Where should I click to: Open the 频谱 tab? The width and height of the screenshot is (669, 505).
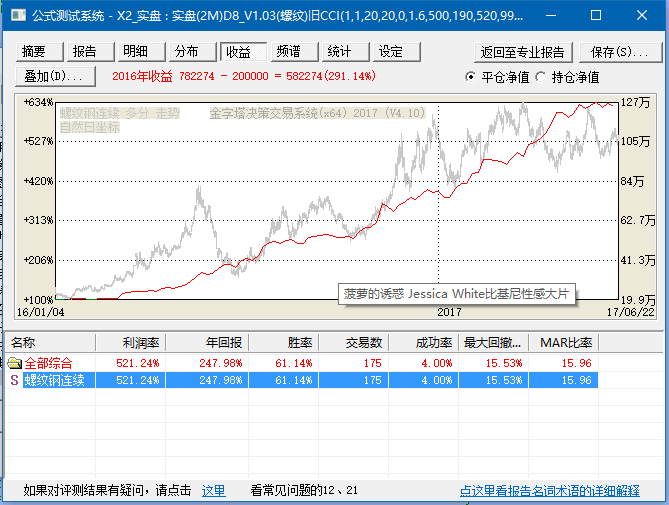(289, 52)
